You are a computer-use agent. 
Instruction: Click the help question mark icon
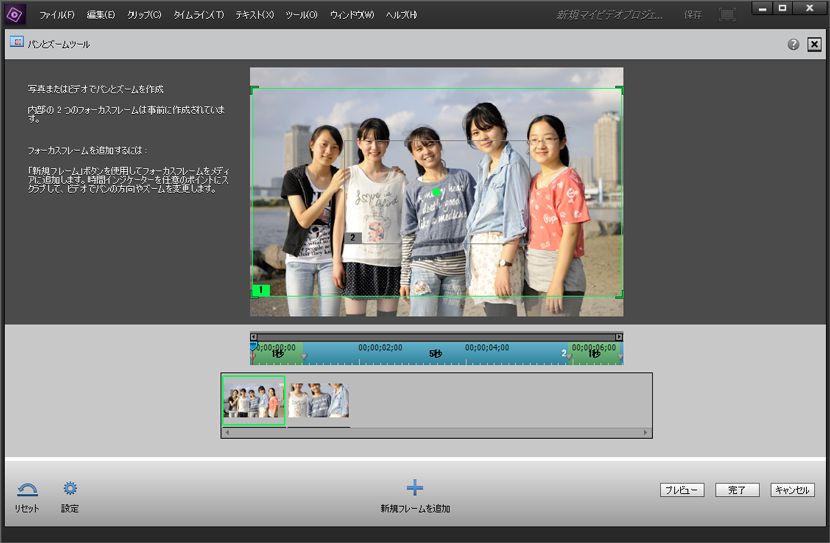793,44
